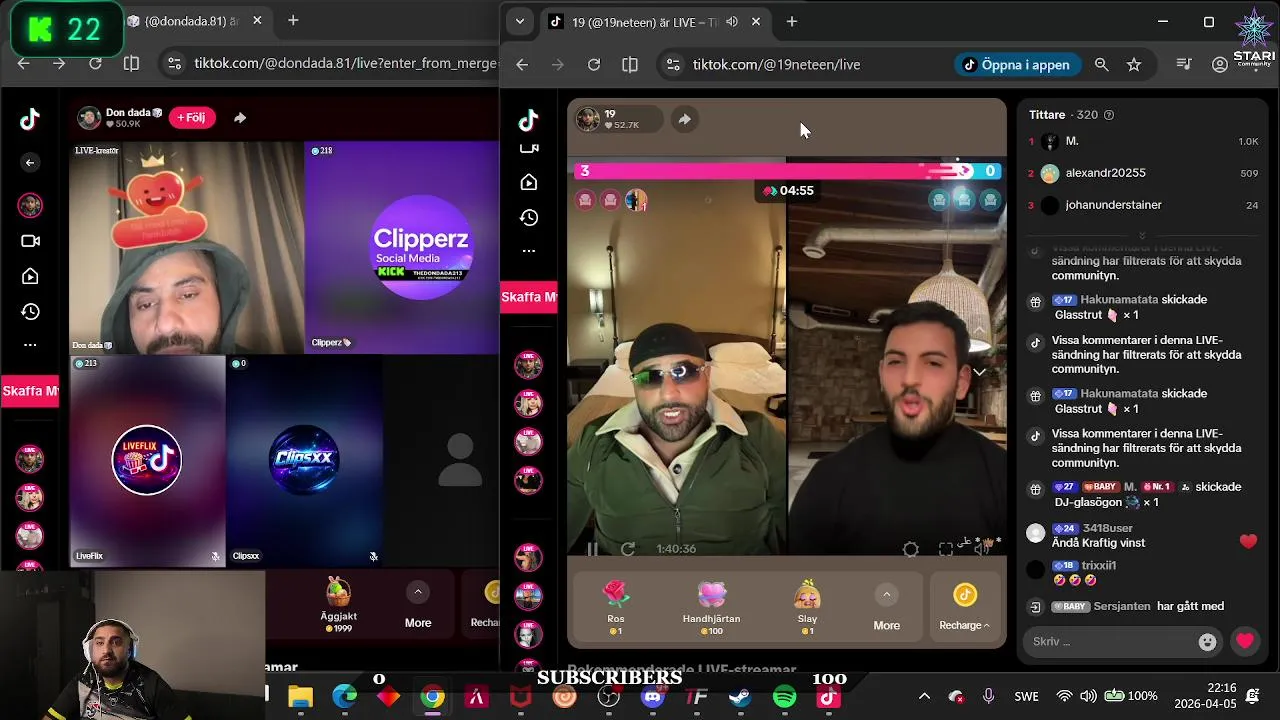Type in Skriv chat input field

point(1110,642)
